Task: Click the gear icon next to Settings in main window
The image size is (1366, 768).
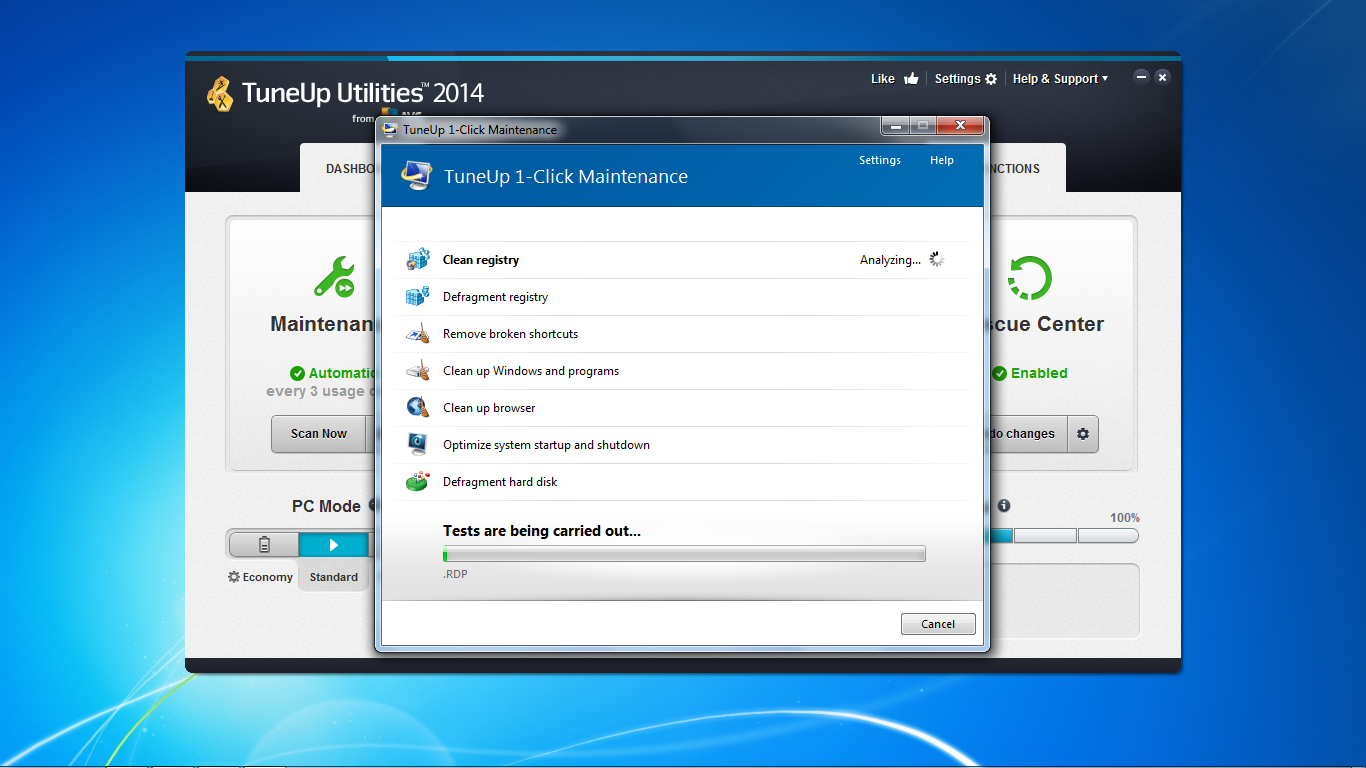Action: (x=991, y=79)
